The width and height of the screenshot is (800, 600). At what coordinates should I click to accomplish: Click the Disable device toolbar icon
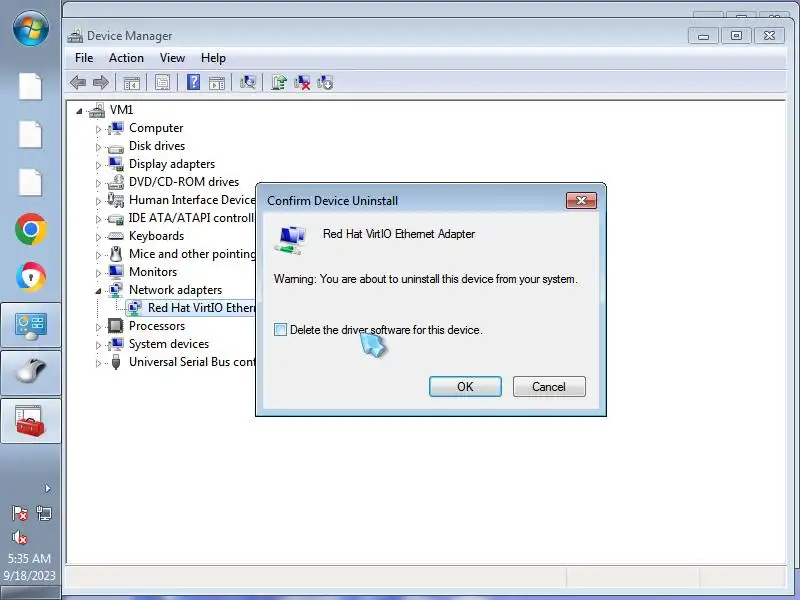coord(325,82)
